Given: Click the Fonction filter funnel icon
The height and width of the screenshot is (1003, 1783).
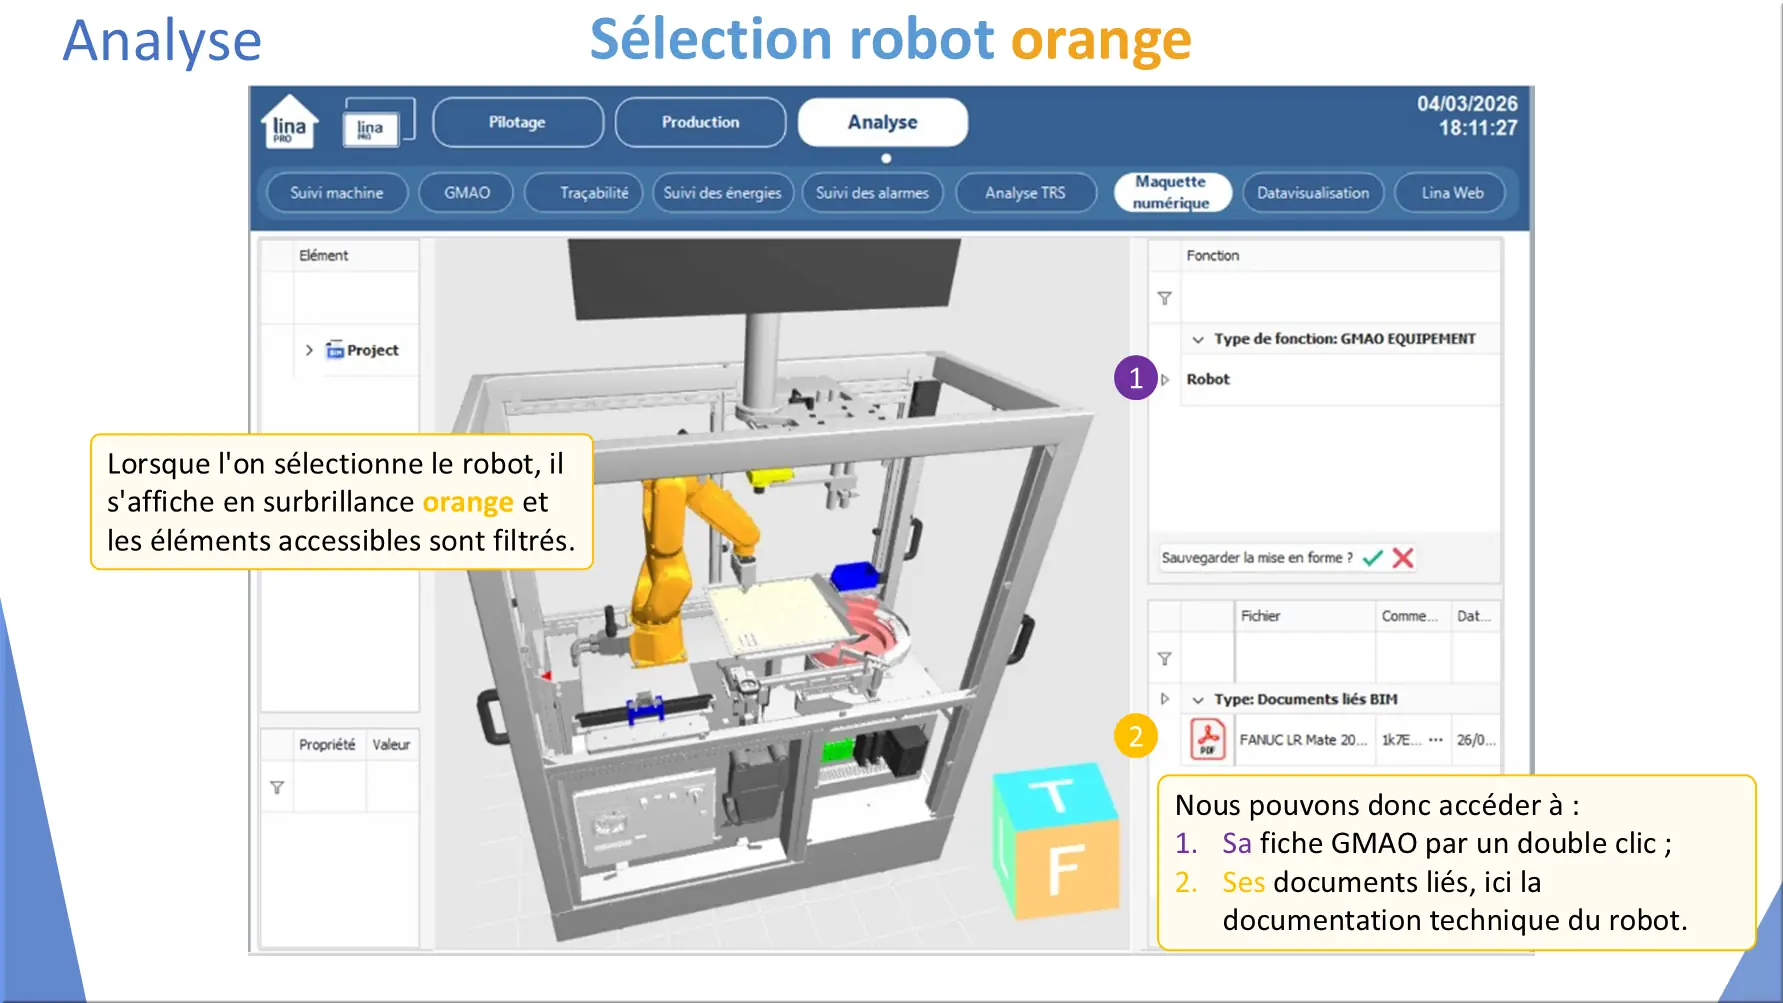Looking at the screenshot, I should click(1164, 298).
